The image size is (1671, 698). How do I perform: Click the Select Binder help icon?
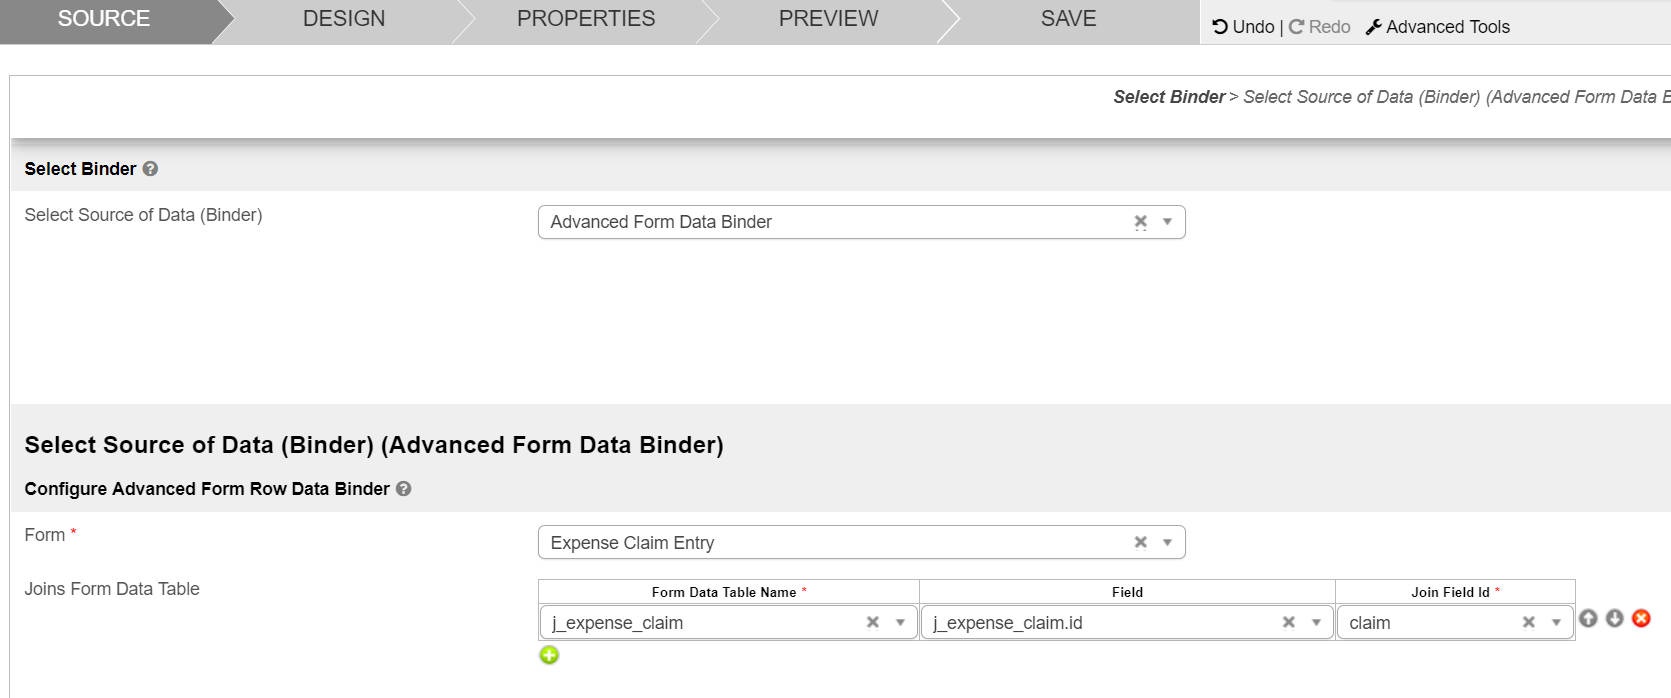pos(150,169)
